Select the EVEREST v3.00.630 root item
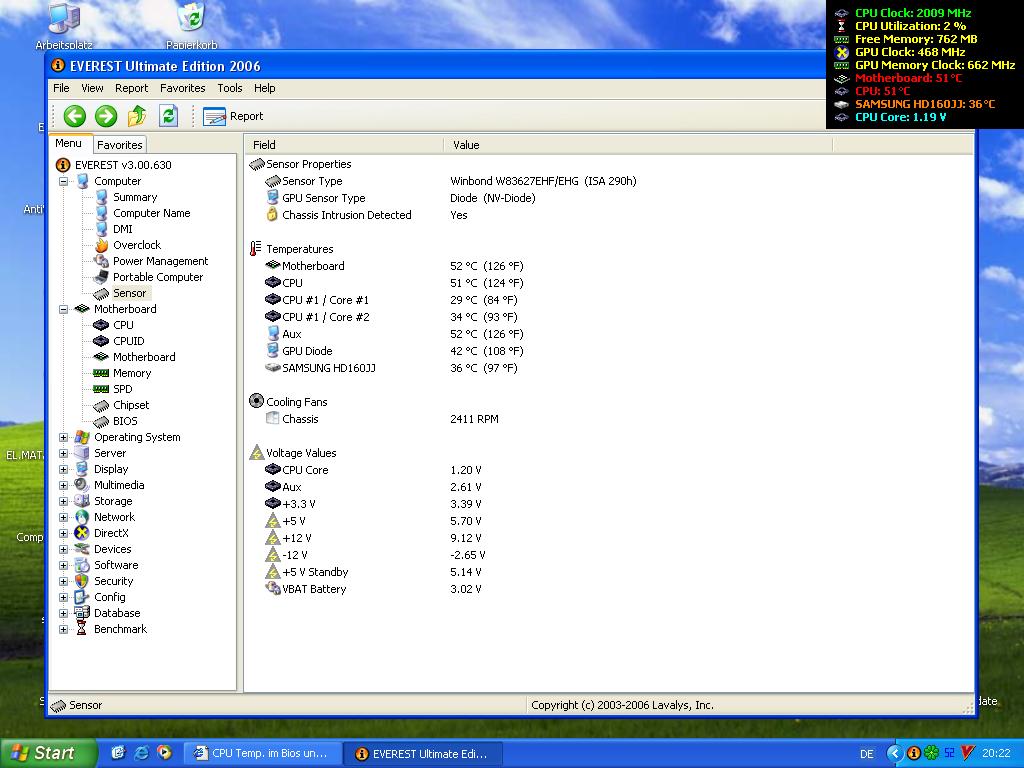The height and width of the screenshot is (768, 1024). (114, 165)
